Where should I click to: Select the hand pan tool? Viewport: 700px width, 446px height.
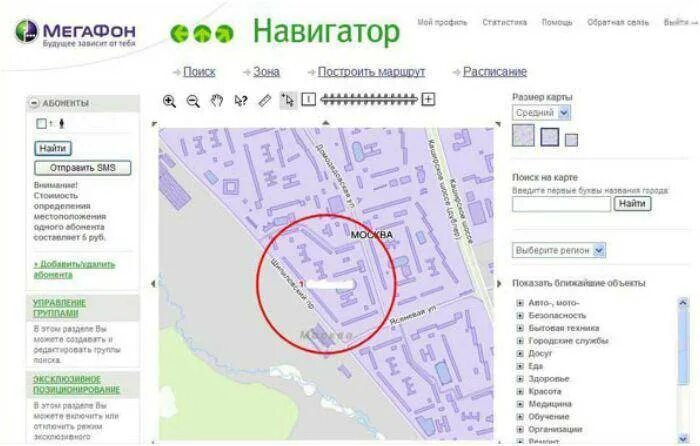[x=217, y=101]
